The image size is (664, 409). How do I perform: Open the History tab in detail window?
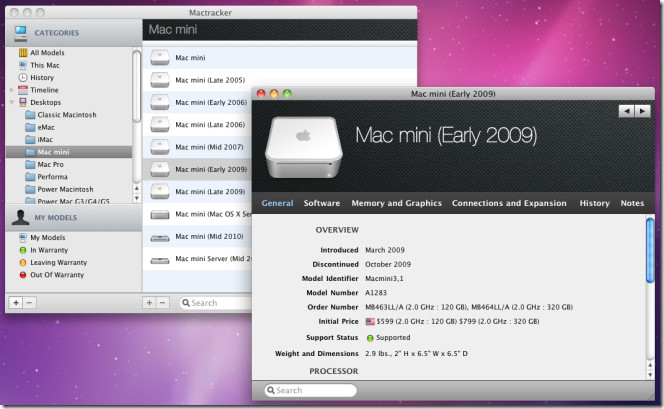(595, 203)
